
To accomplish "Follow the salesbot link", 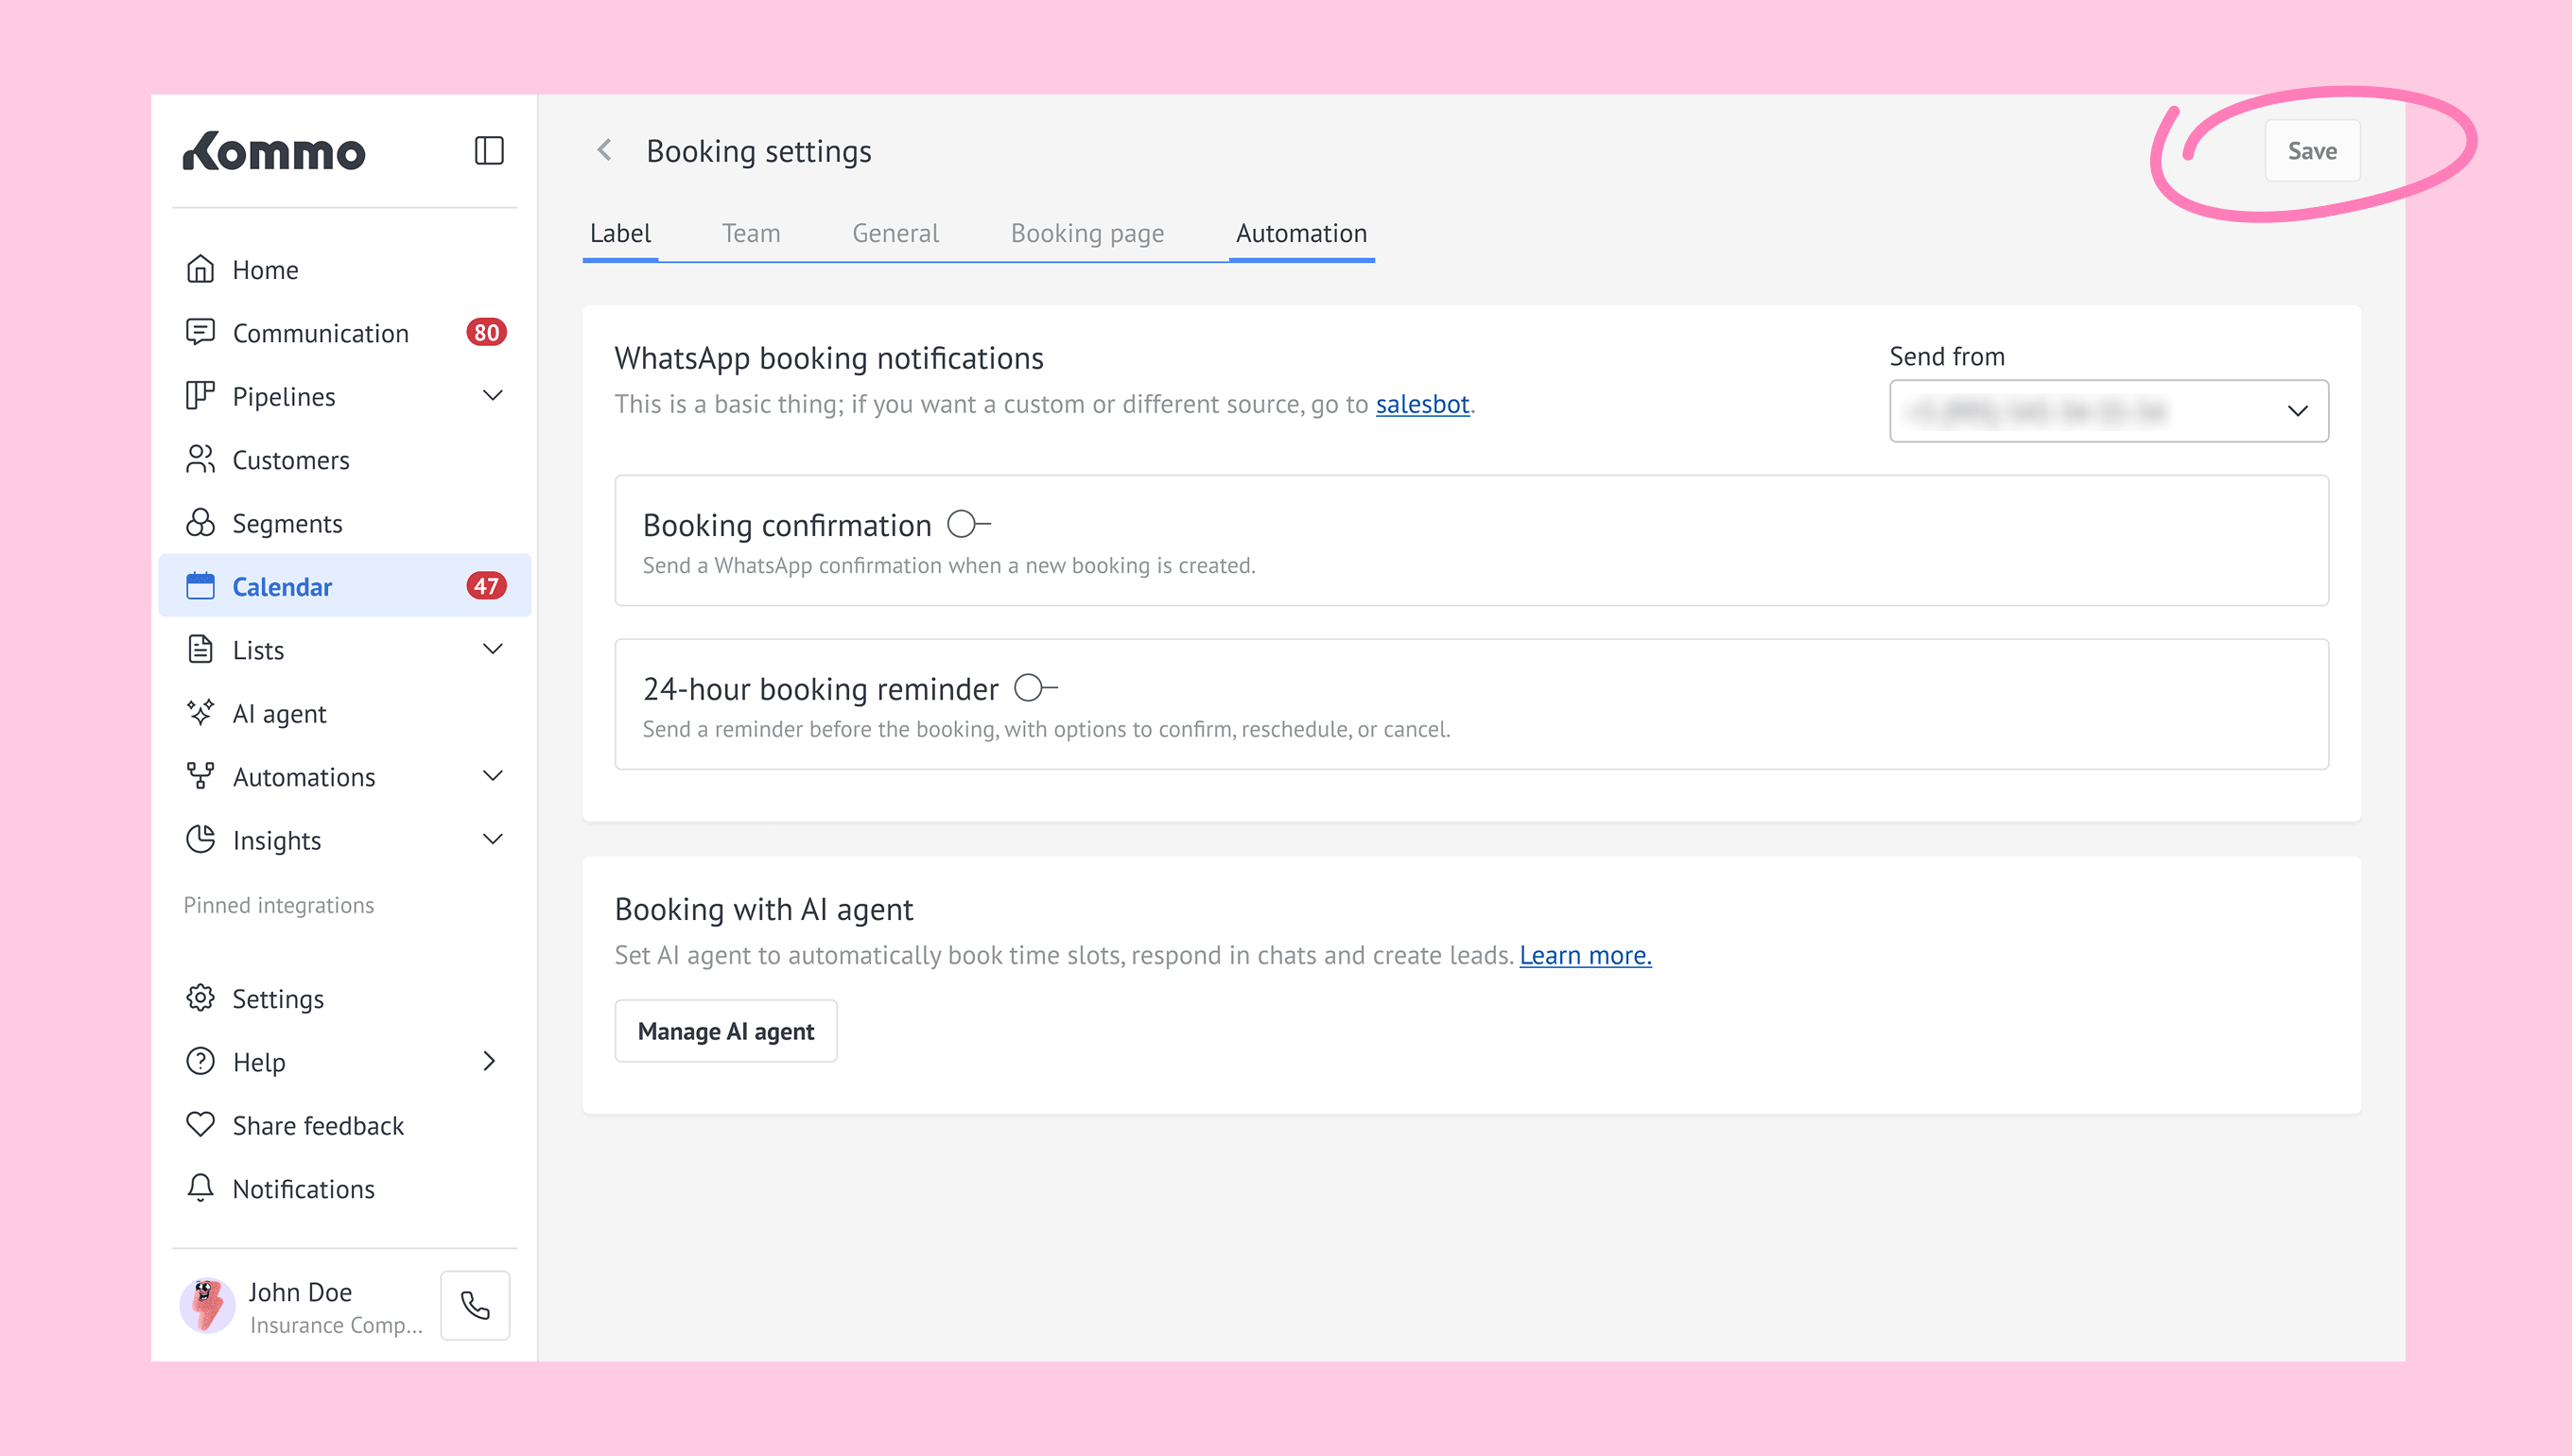I will pos(1422,404).
